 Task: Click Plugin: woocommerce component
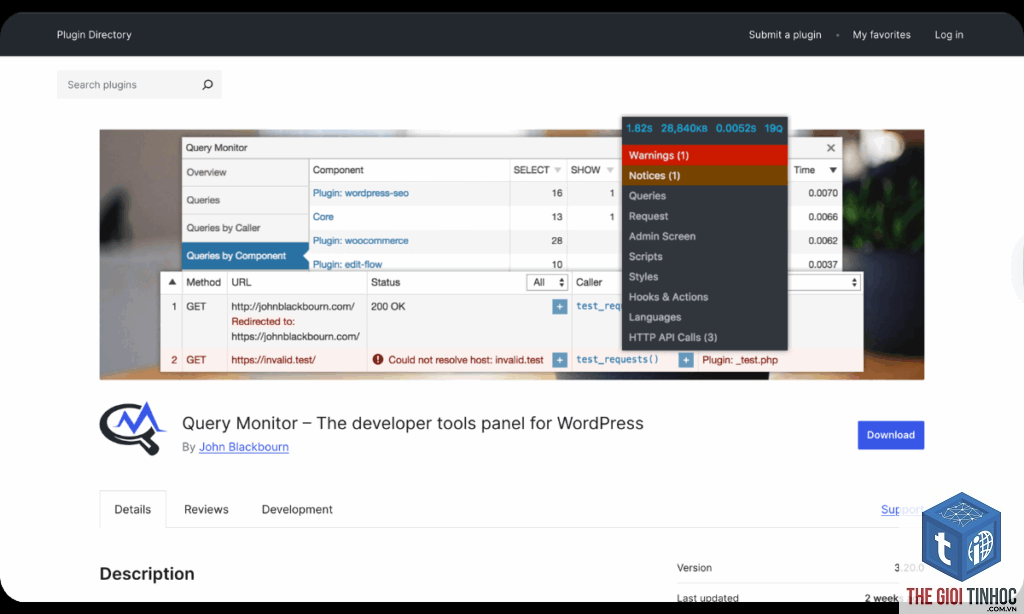coord(360,240)
